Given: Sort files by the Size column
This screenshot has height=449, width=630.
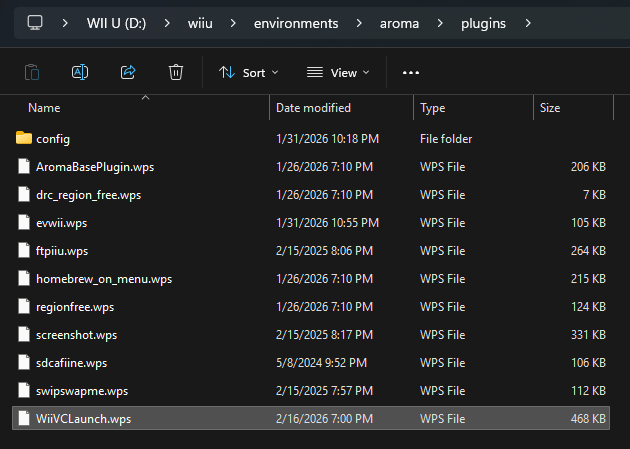Looking at the screenshot, I should point(550,107).
